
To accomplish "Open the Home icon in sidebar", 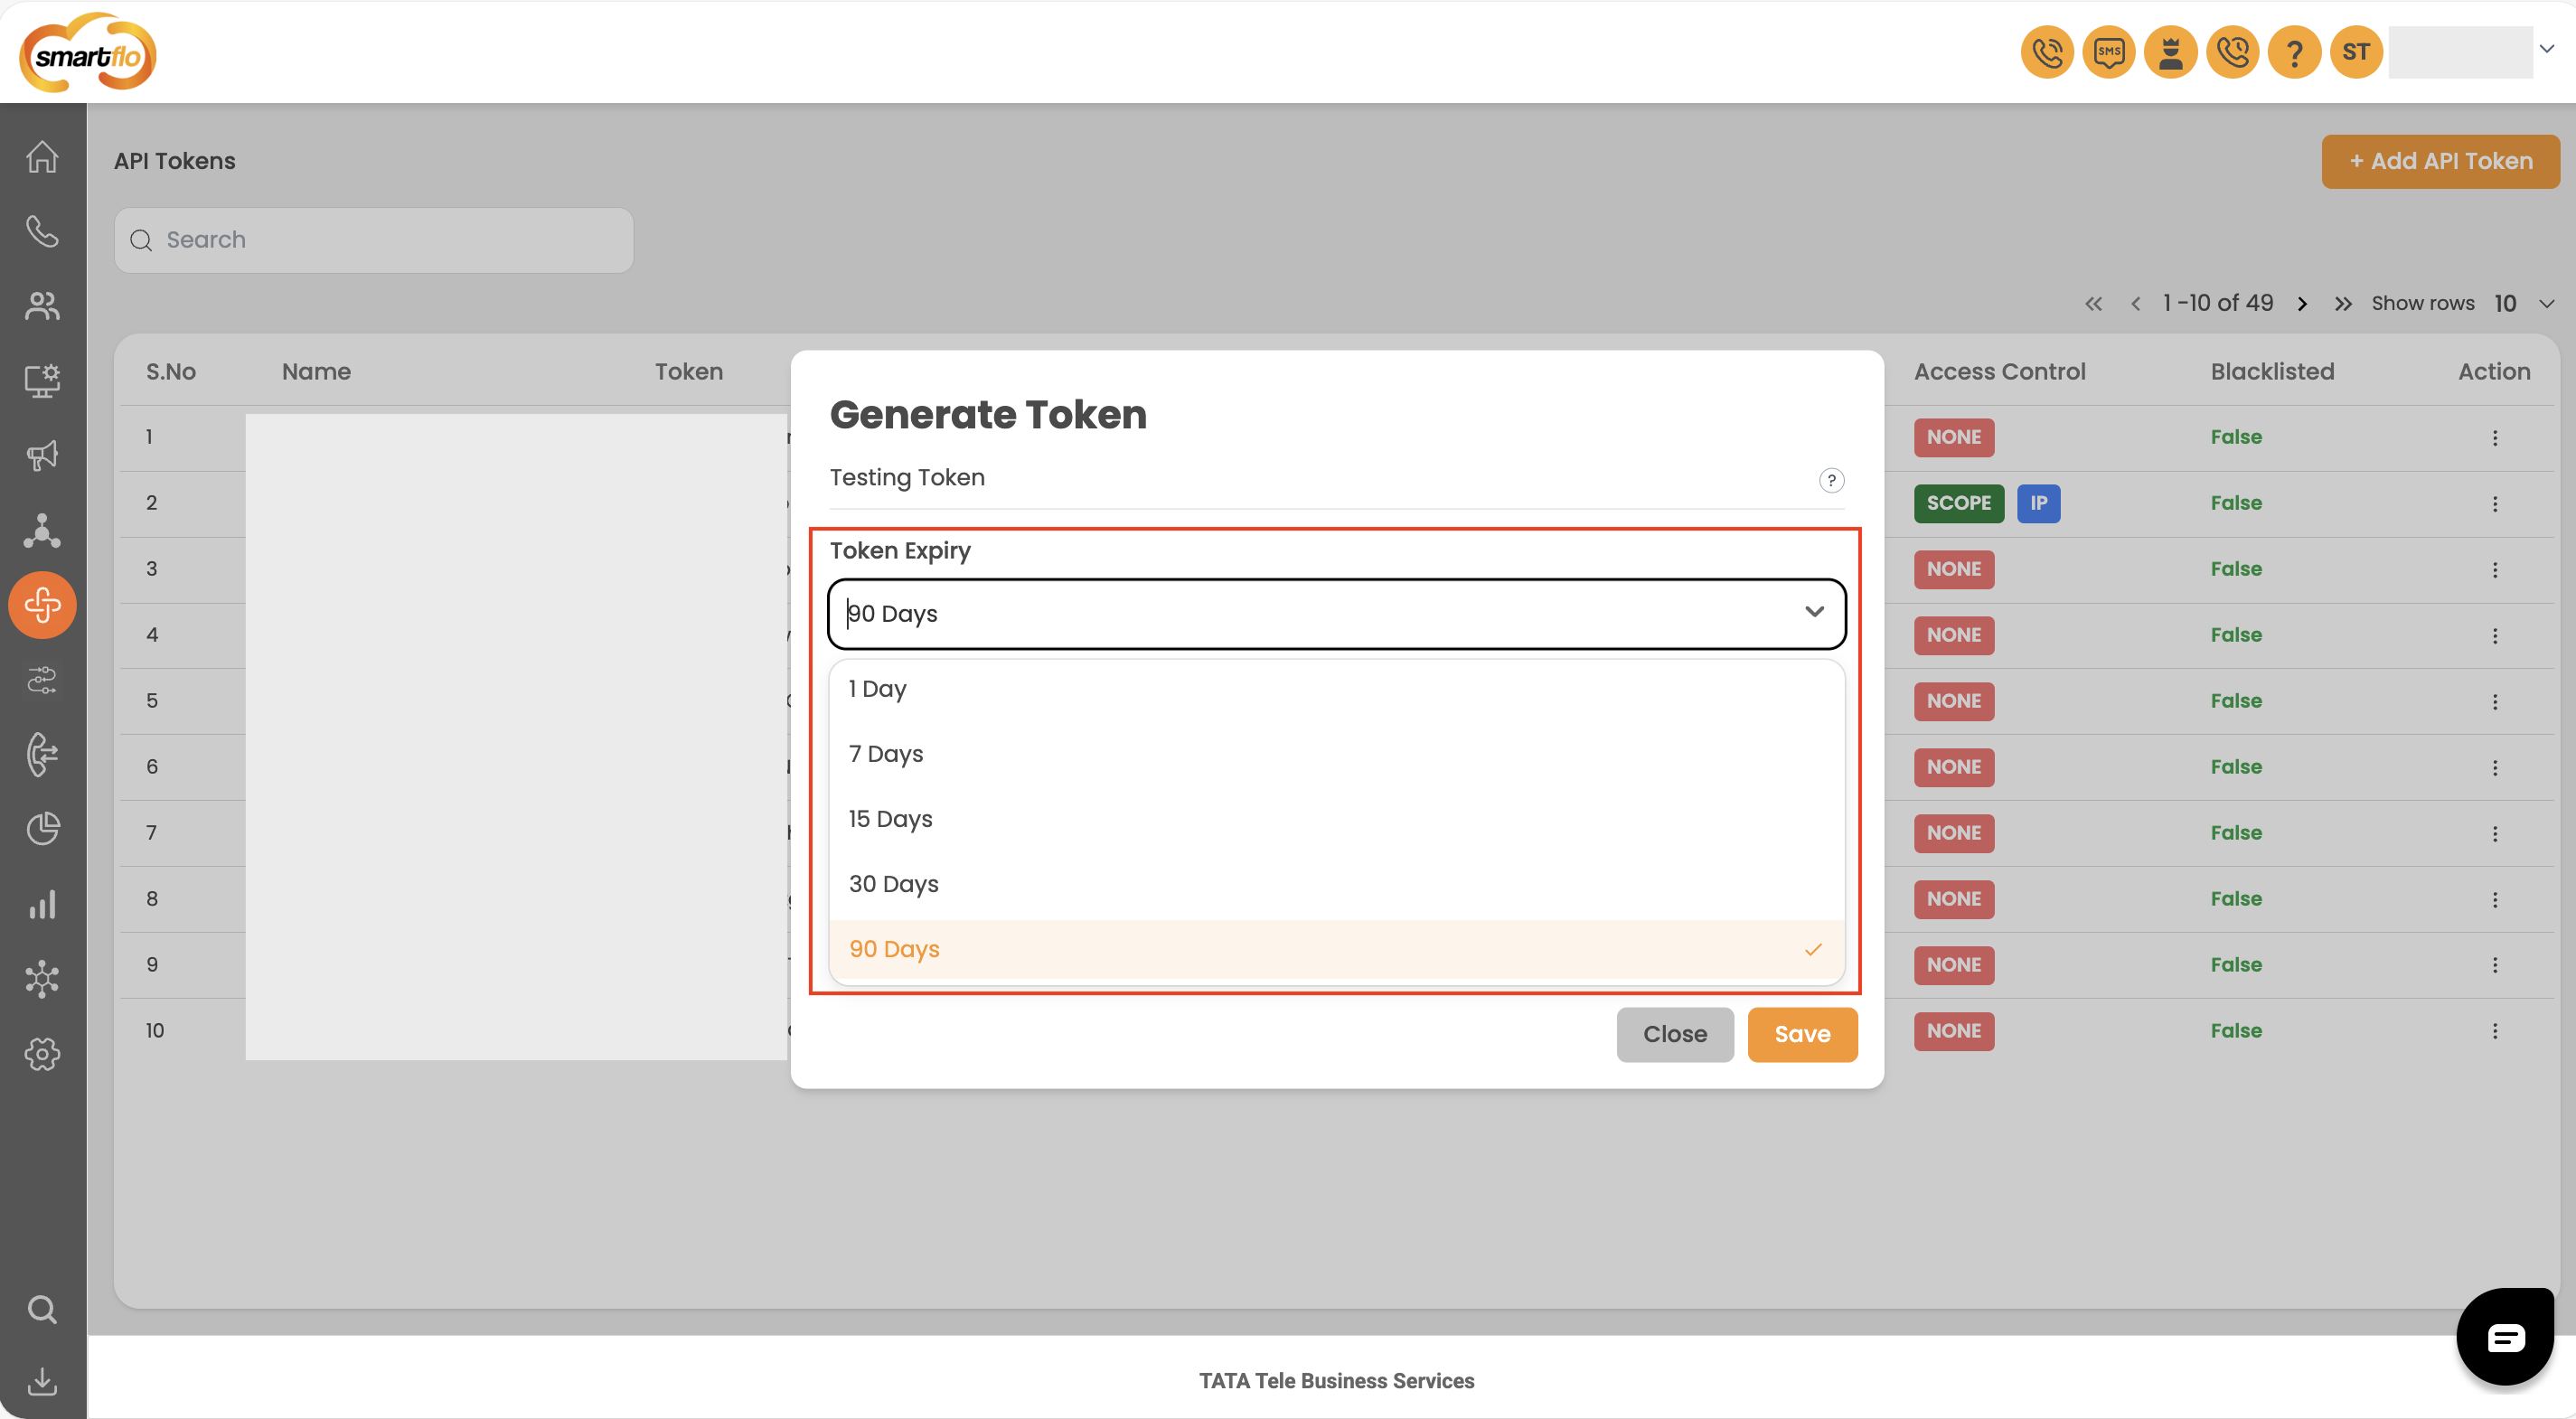I will tap(42, 157).
